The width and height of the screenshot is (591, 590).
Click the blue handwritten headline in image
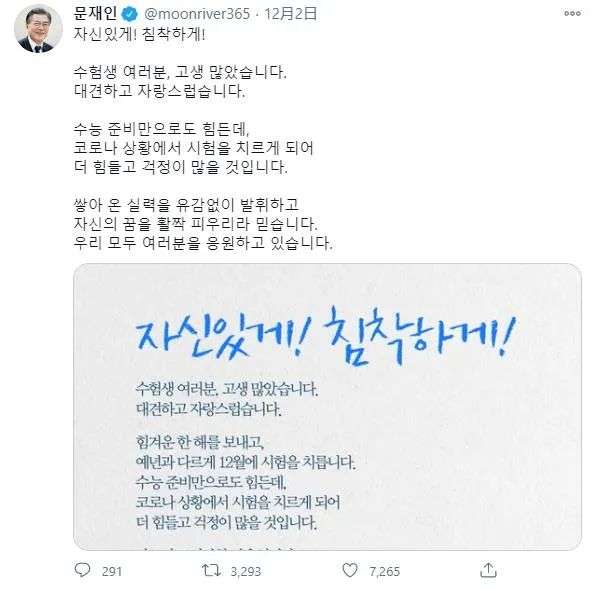click(326, 336)
